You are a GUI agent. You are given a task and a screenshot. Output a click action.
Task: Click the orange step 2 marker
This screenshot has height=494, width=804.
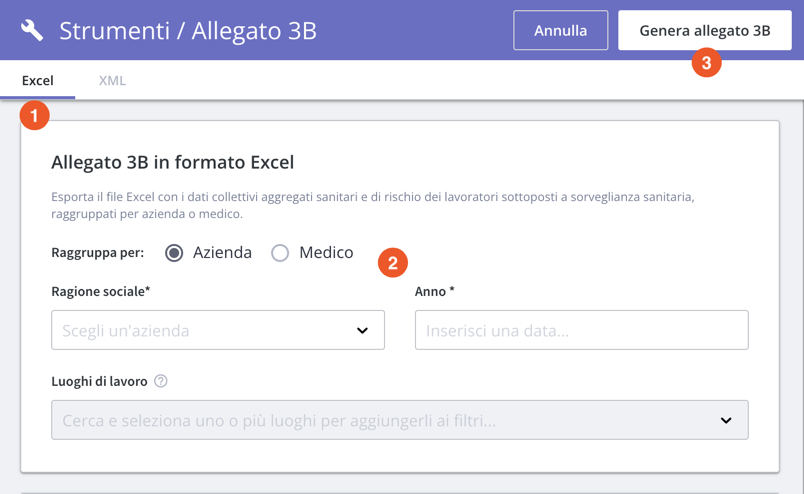click(x=392, y=263)
